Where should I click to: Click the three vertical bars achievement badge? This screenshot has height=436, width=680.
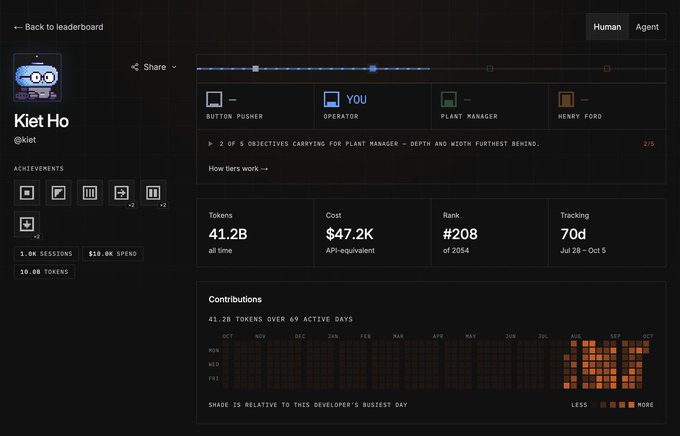[90, 193]
